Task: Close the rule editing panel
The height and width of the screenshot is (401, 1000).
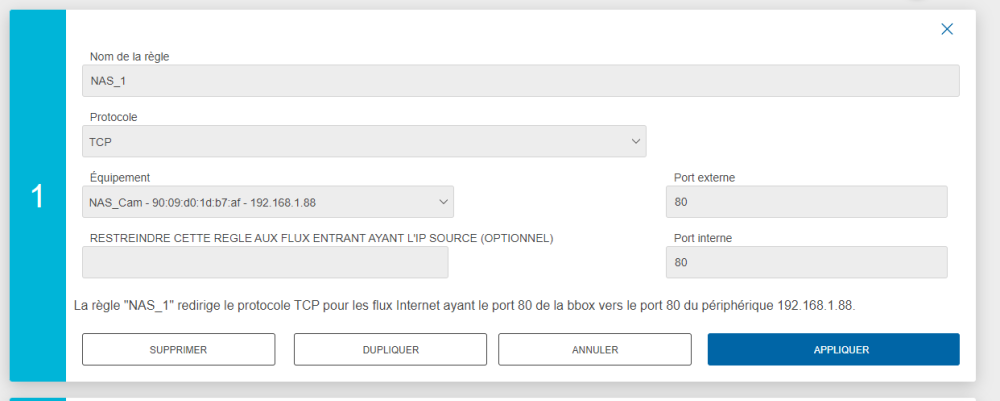Action: [947, 30]
